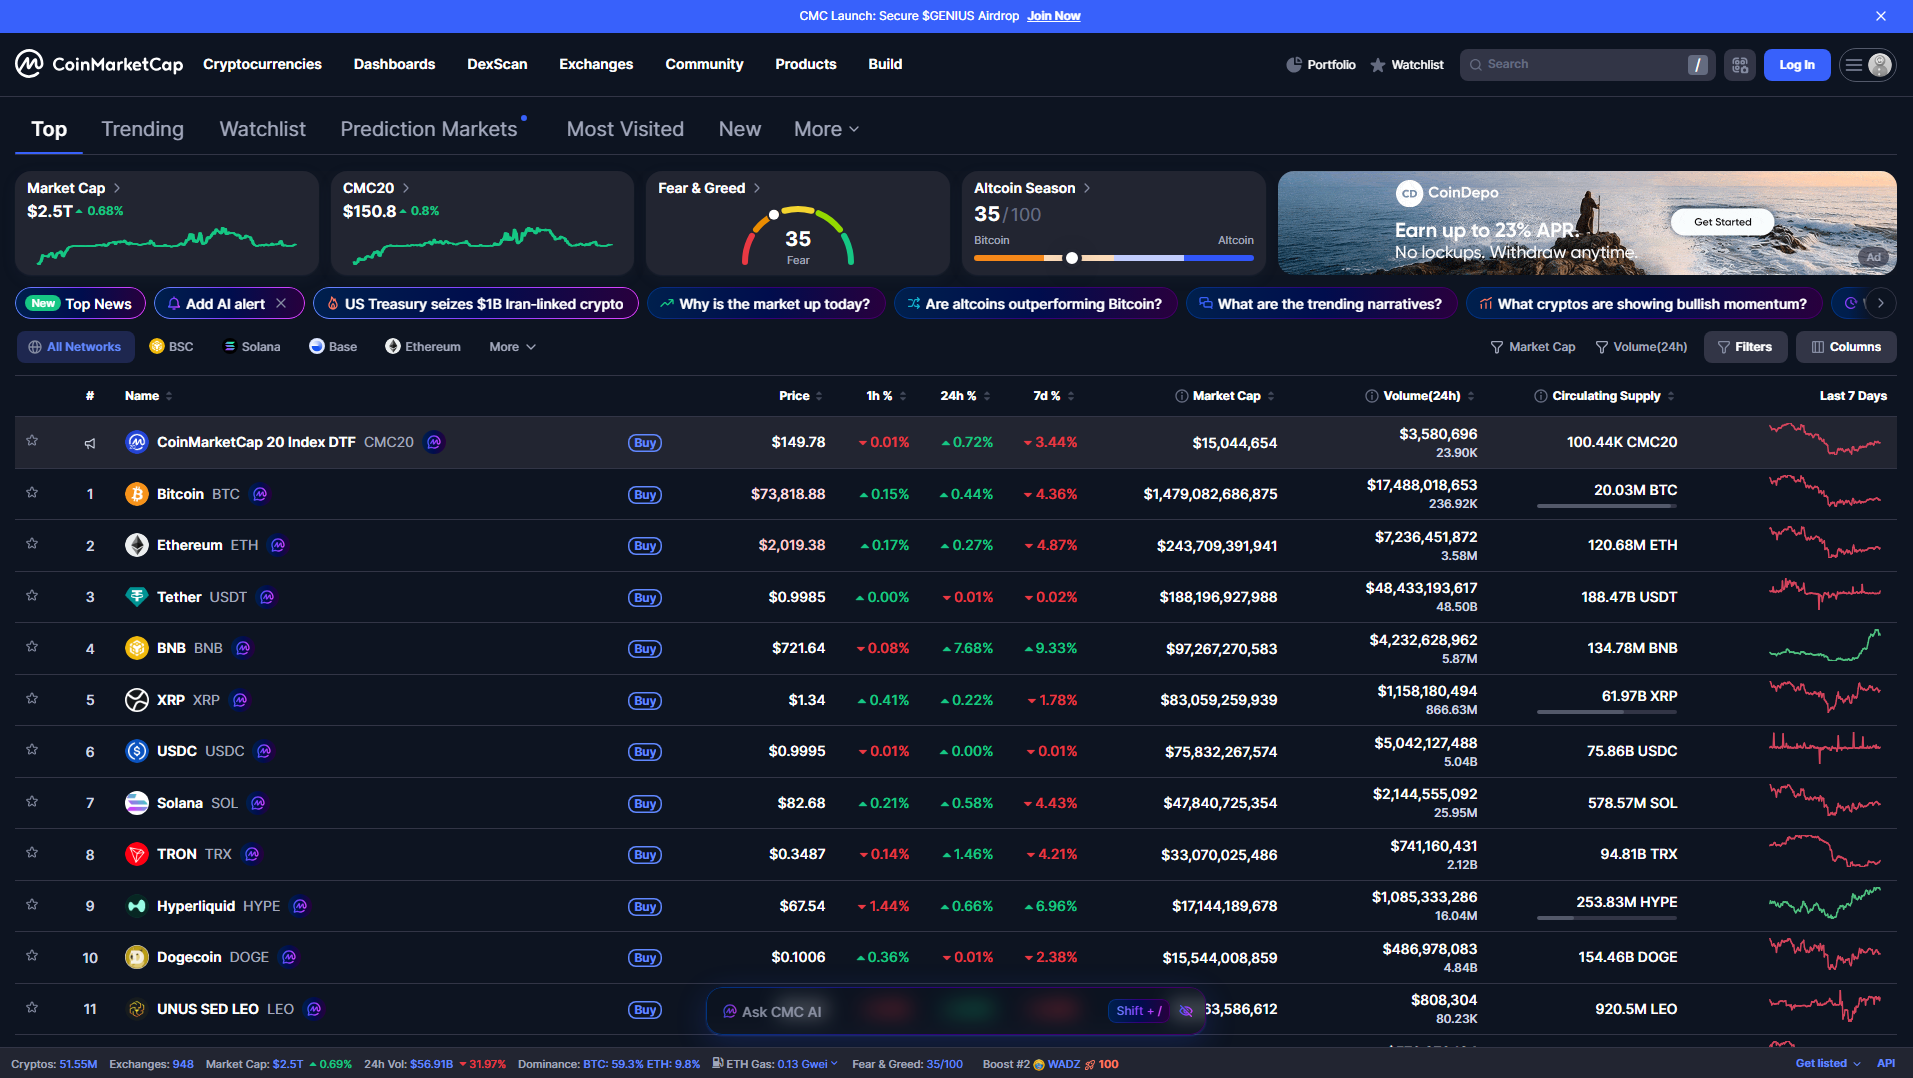Click the CMC20 index logo icon
Image resolution: width=1913 pixels, height=1078 pixels.
(137, 442)
